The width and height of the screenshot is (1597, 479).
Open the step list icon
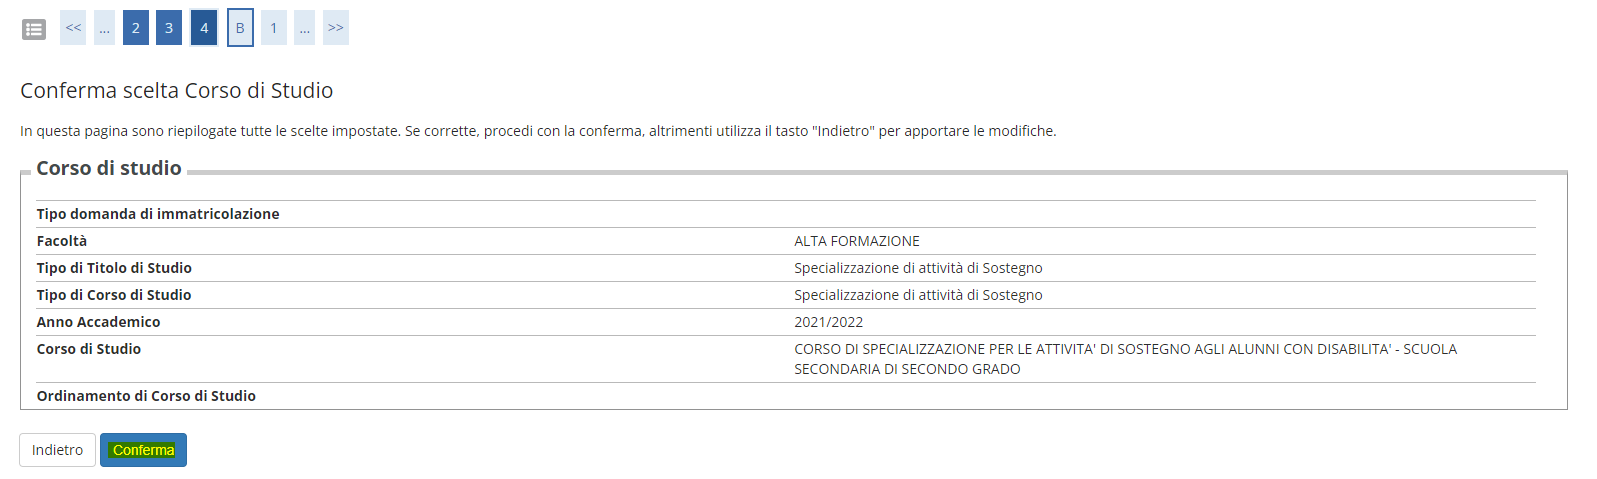tap(34, 29)
